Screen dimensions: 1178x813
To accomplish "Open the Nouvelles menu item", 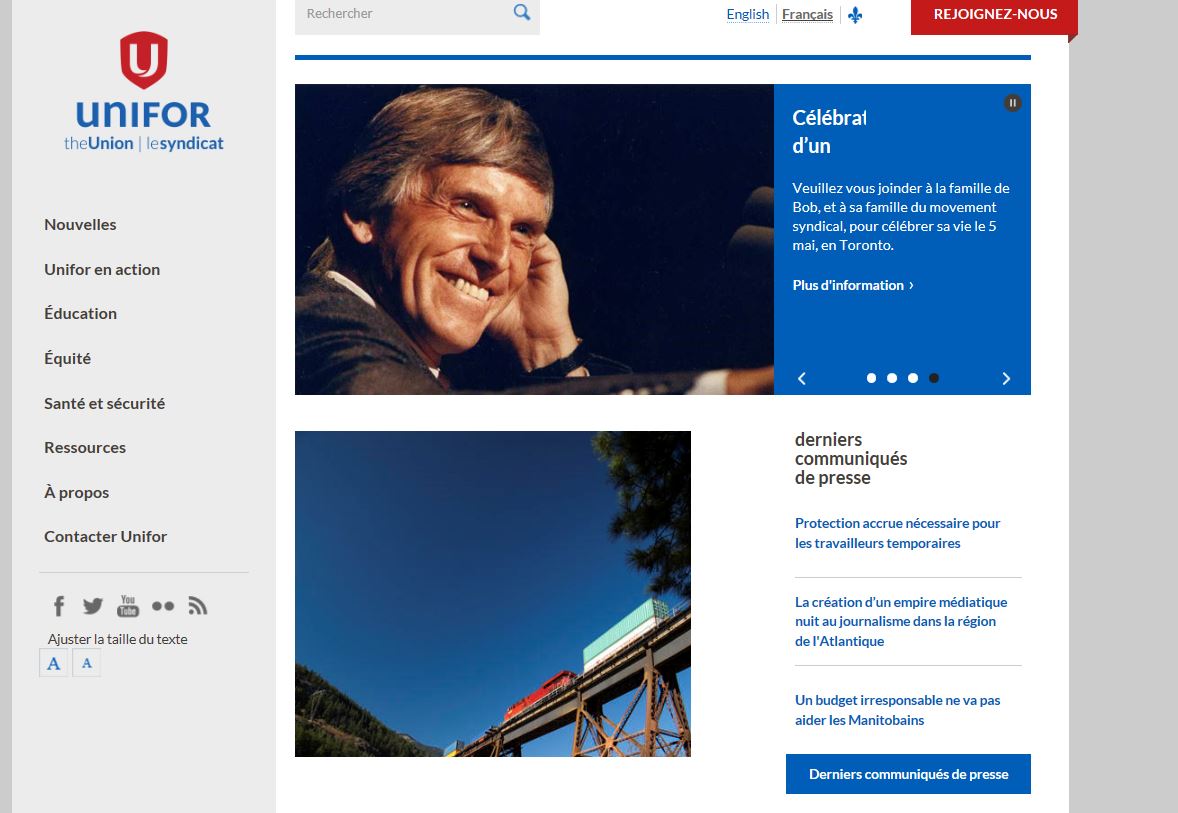I will (x=80, y=225).
